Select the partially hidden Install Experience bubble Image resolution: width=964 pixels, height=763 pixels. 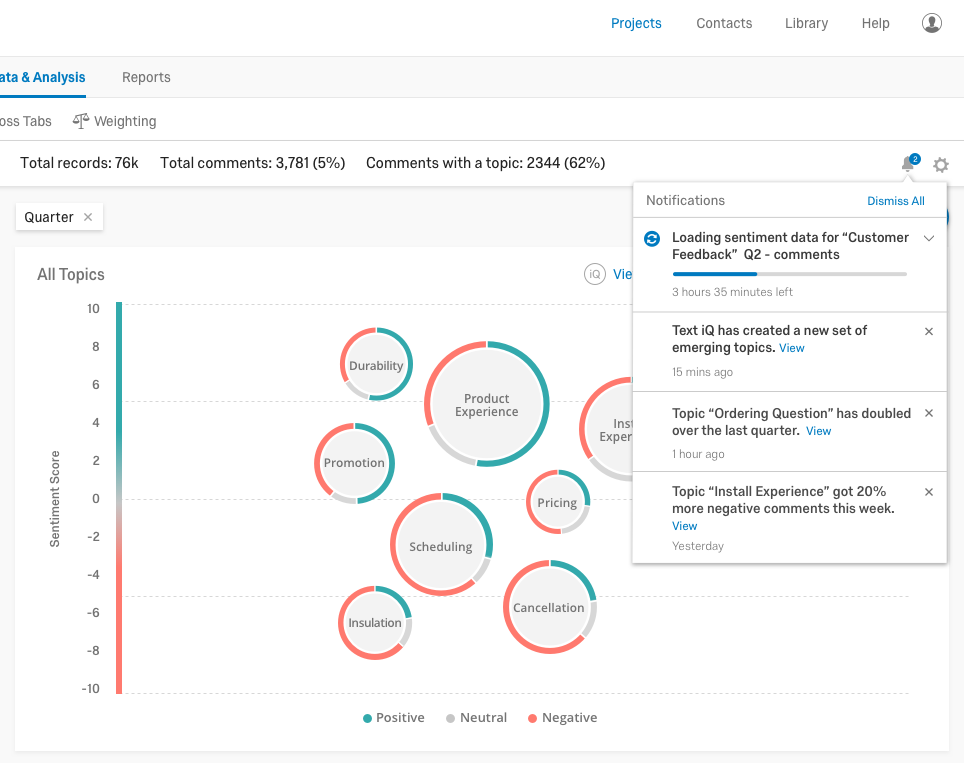tap(607, 429)
